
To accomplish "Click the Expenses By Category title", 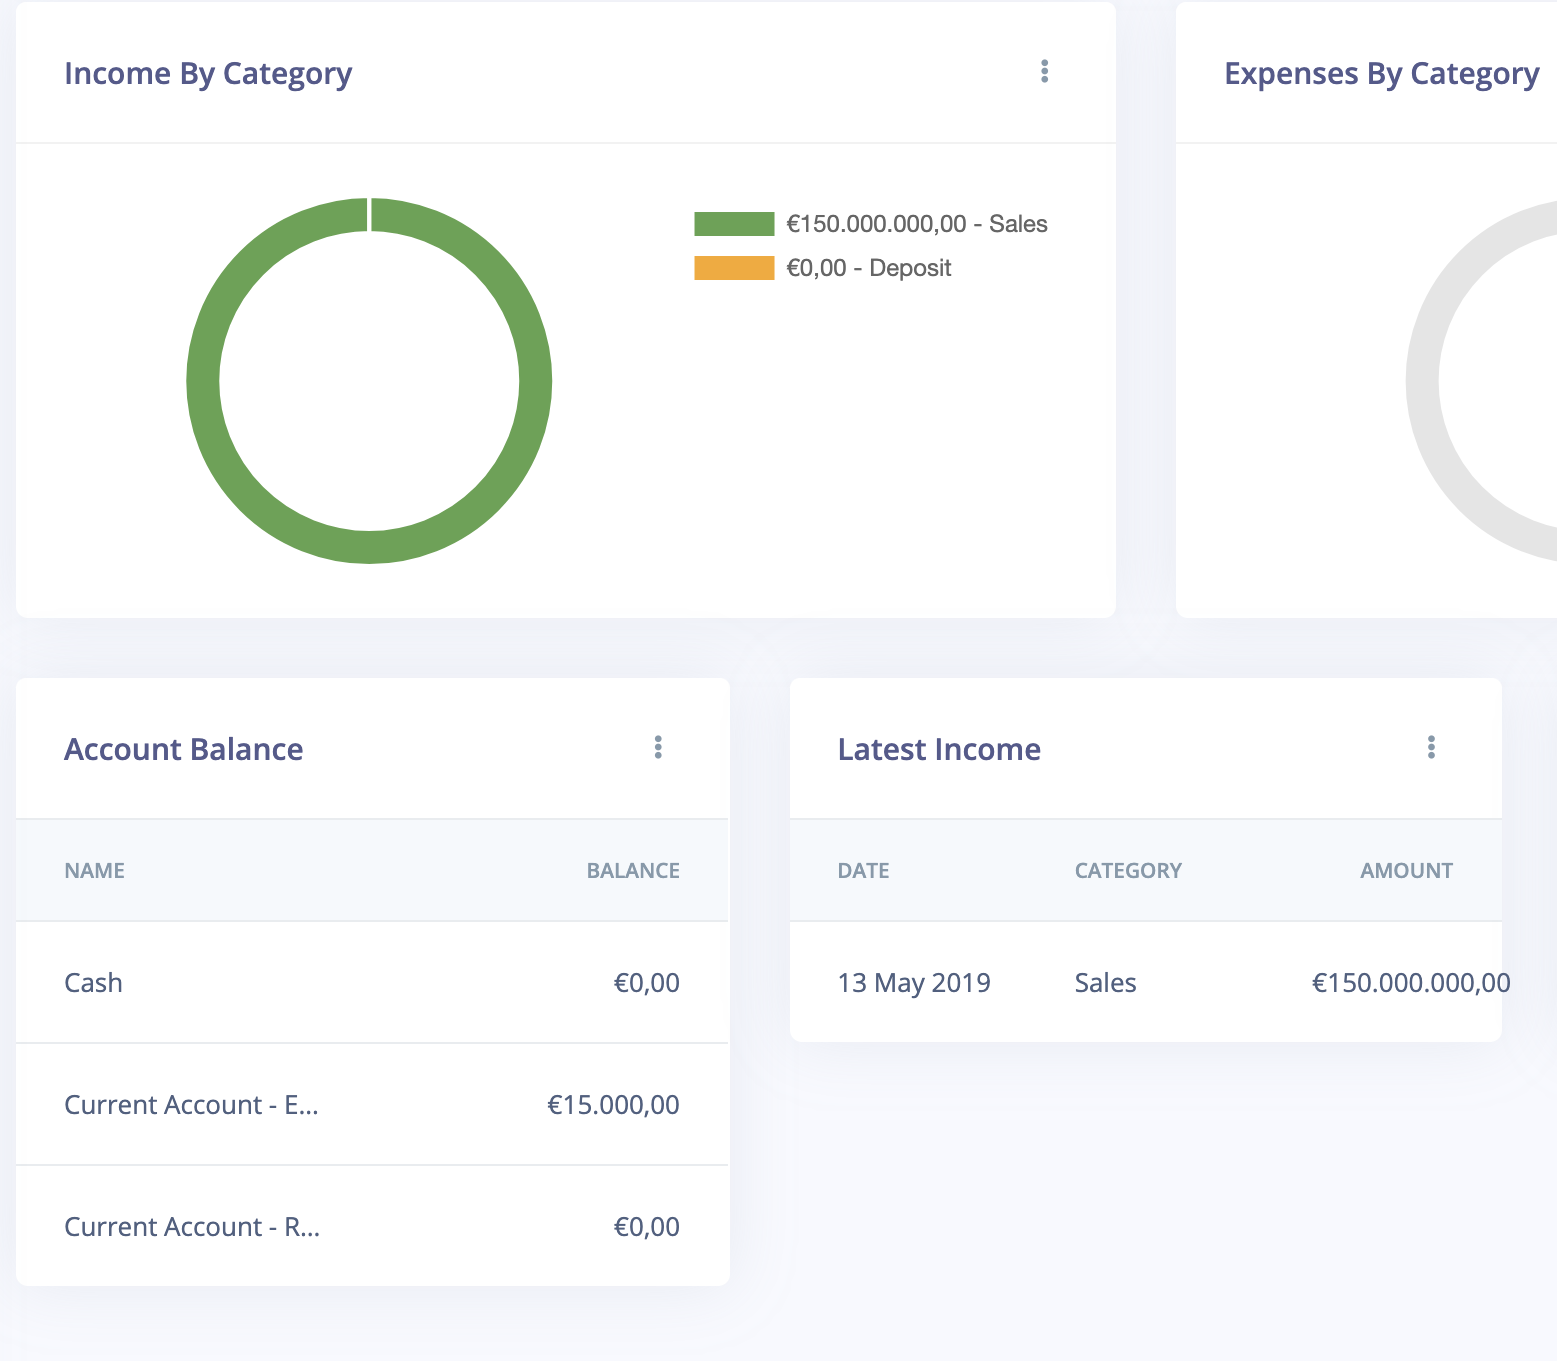I will coord(1382,74).
